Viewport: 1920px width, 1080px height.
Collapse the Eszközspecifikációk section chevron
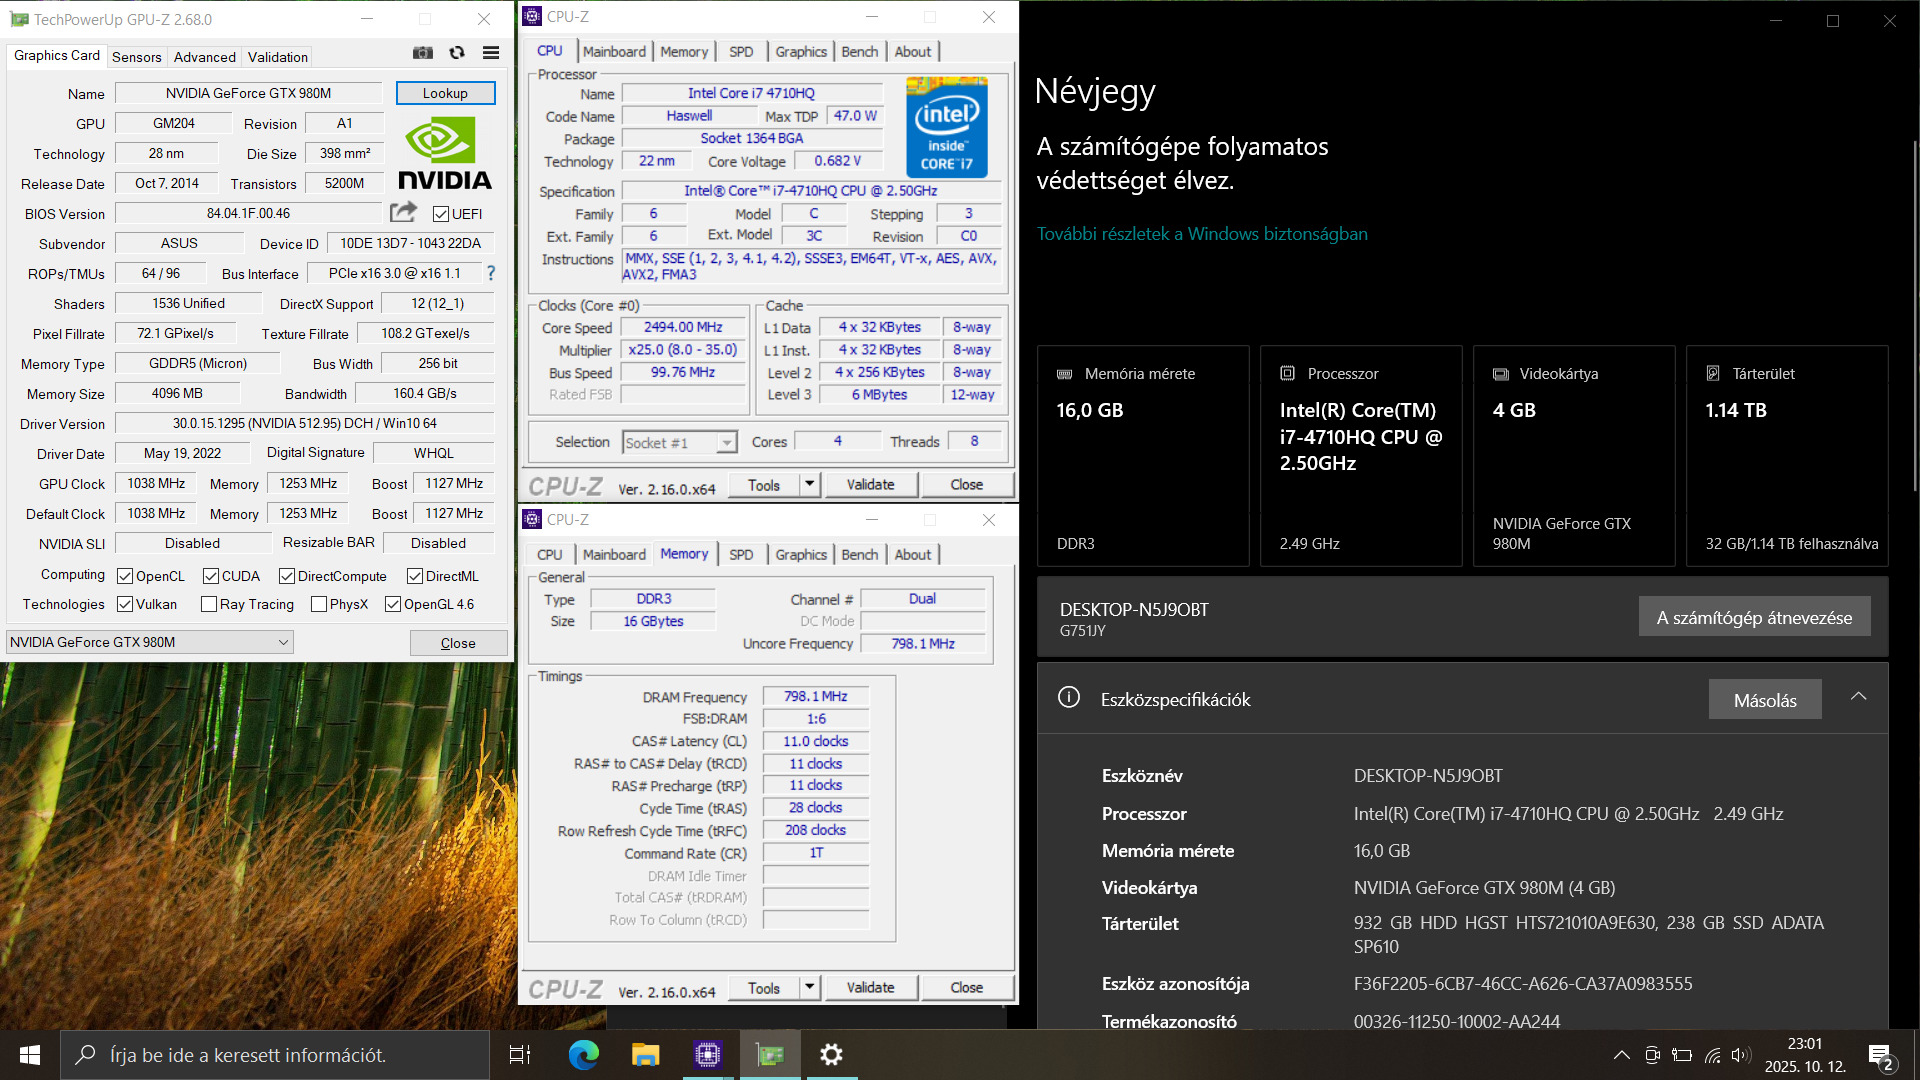click(1858, 697)
